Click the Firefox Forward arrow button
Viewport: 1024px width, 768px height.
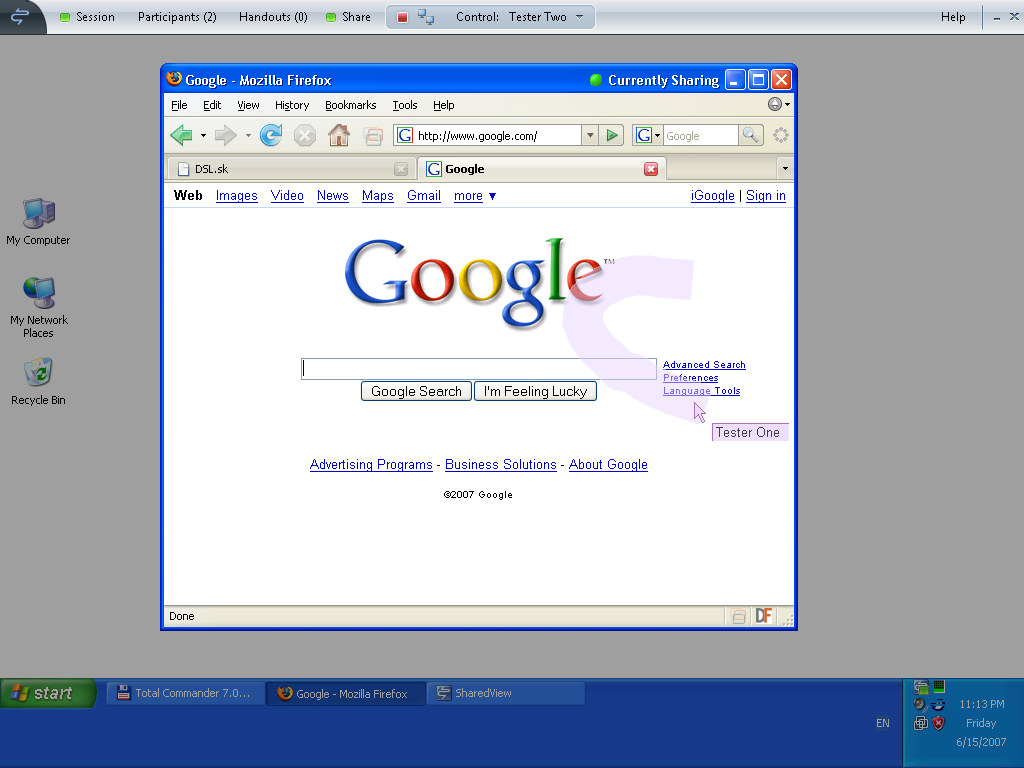coord(225,135)
